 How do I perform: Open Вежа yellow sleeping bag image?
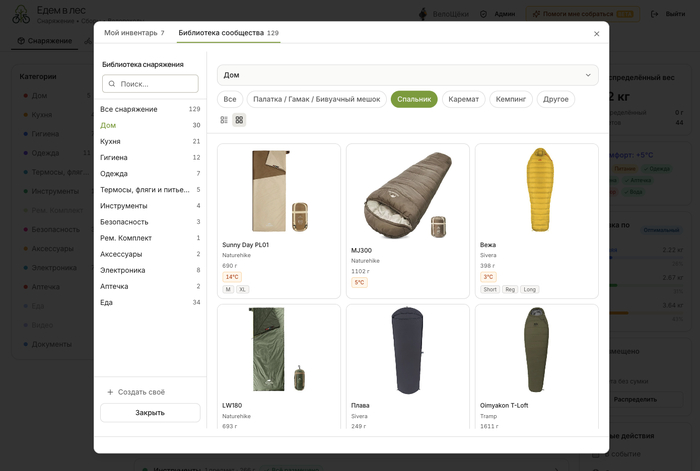click(x=540, y=190)
